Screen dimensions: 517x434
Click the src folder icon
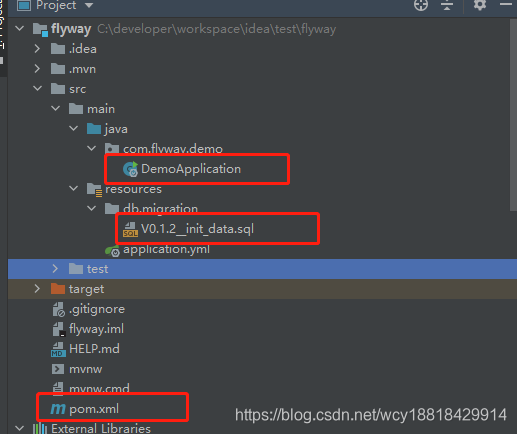tap(58, 89)
